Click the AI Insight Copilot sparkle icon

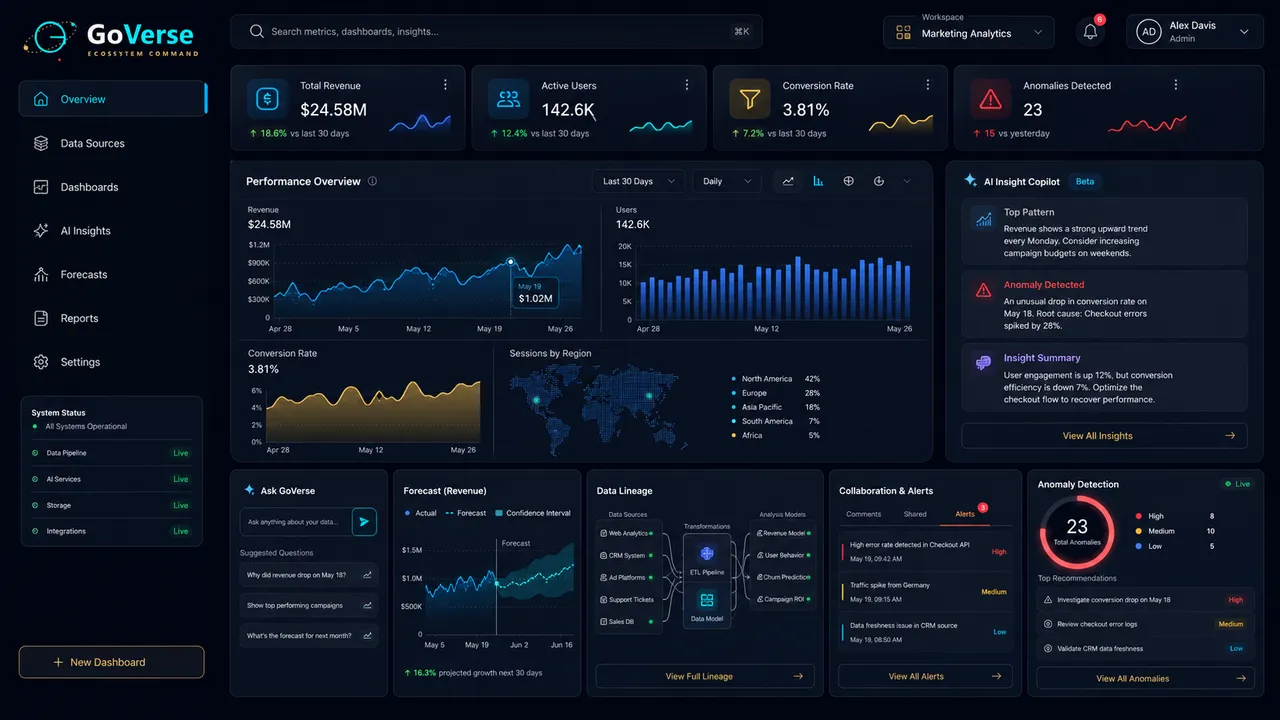click(x=970, y=181)
